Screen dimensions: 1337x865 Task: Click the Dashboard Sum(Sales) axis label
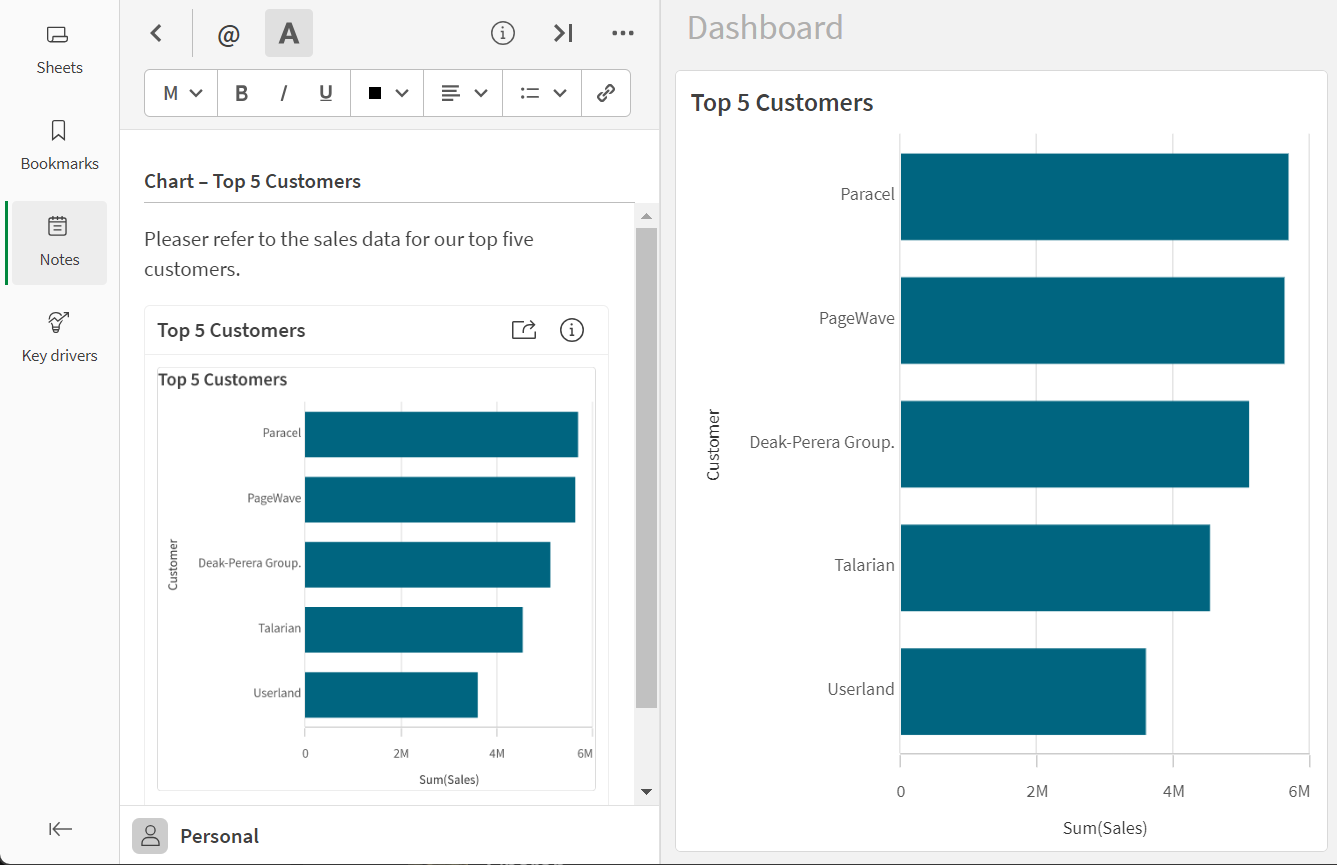pos(1104,828)
